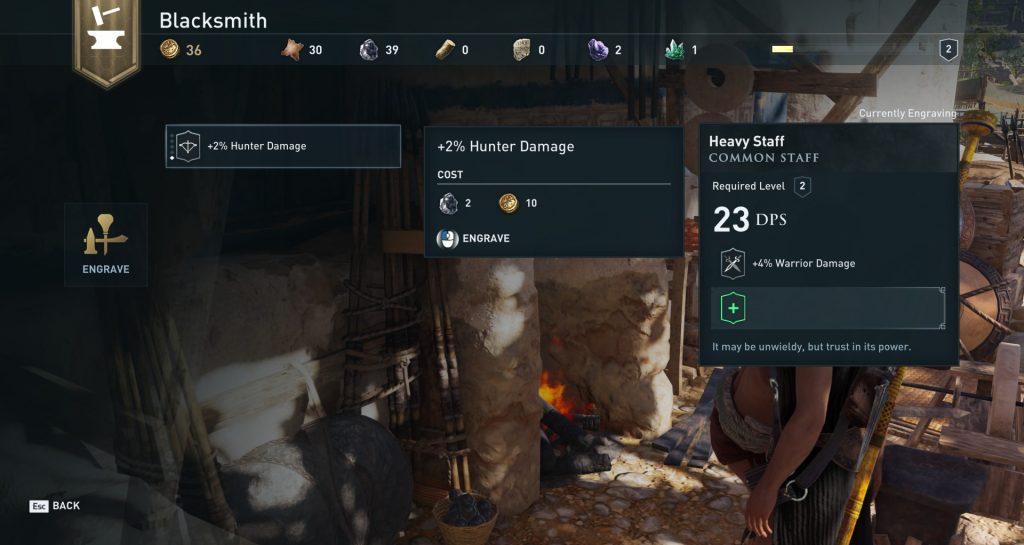The height and width of the screenshot is (545, 1024).
Task: Click the Warrior Damage crossed swords icon
Action: pyautogui.click(x=733, y=264)
